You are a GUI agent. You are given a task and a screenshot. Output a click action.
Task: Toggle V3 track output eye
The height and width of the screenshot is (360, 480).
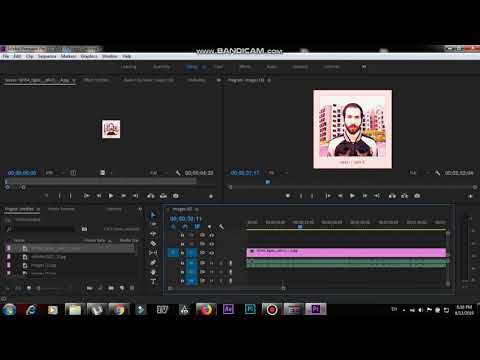click(x=211, y=235)
